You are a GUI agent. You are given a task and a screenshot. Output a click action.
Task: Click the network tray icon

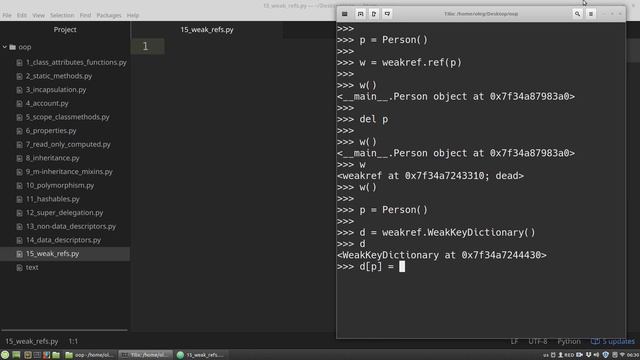click(x=622, y=355)
